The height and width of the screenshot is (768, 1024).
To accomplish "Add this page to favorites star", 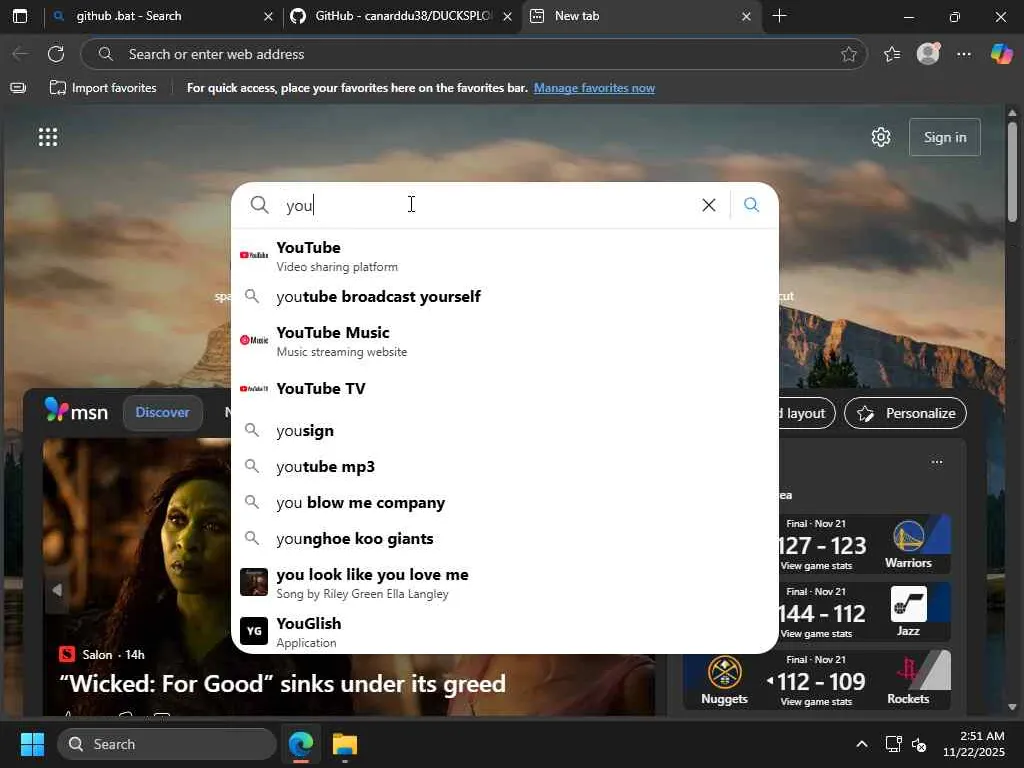I will click(x=848, y=54).
